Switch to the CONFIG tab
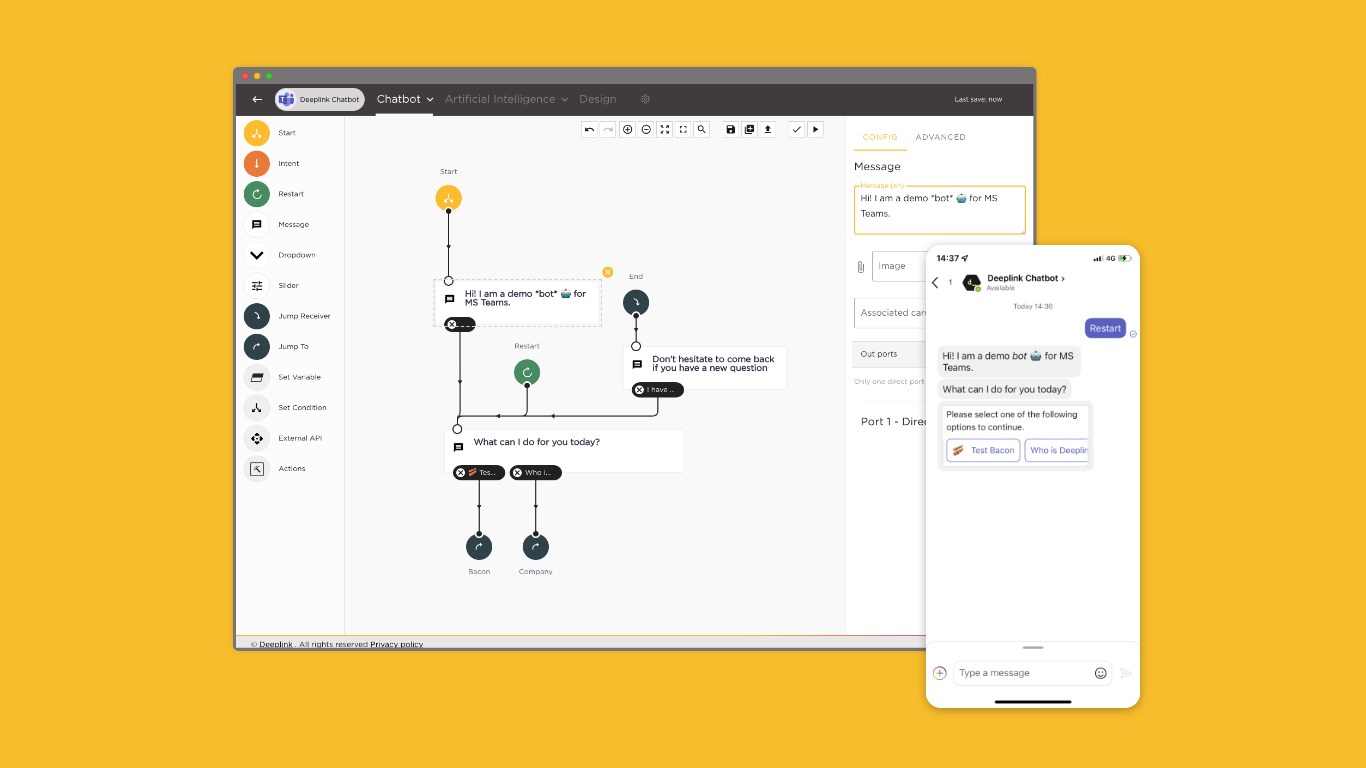 (880, 137)
